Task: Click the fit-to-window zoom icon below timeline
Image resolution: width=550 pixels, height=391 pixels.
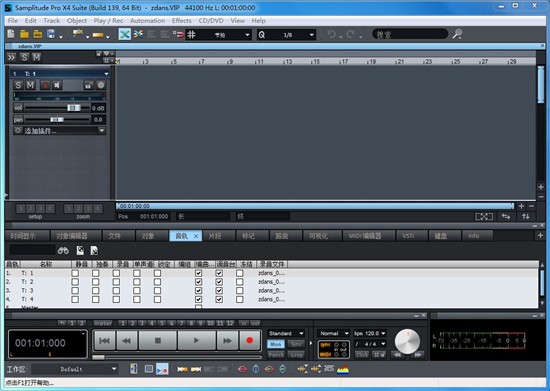Action: coord(484,216)
